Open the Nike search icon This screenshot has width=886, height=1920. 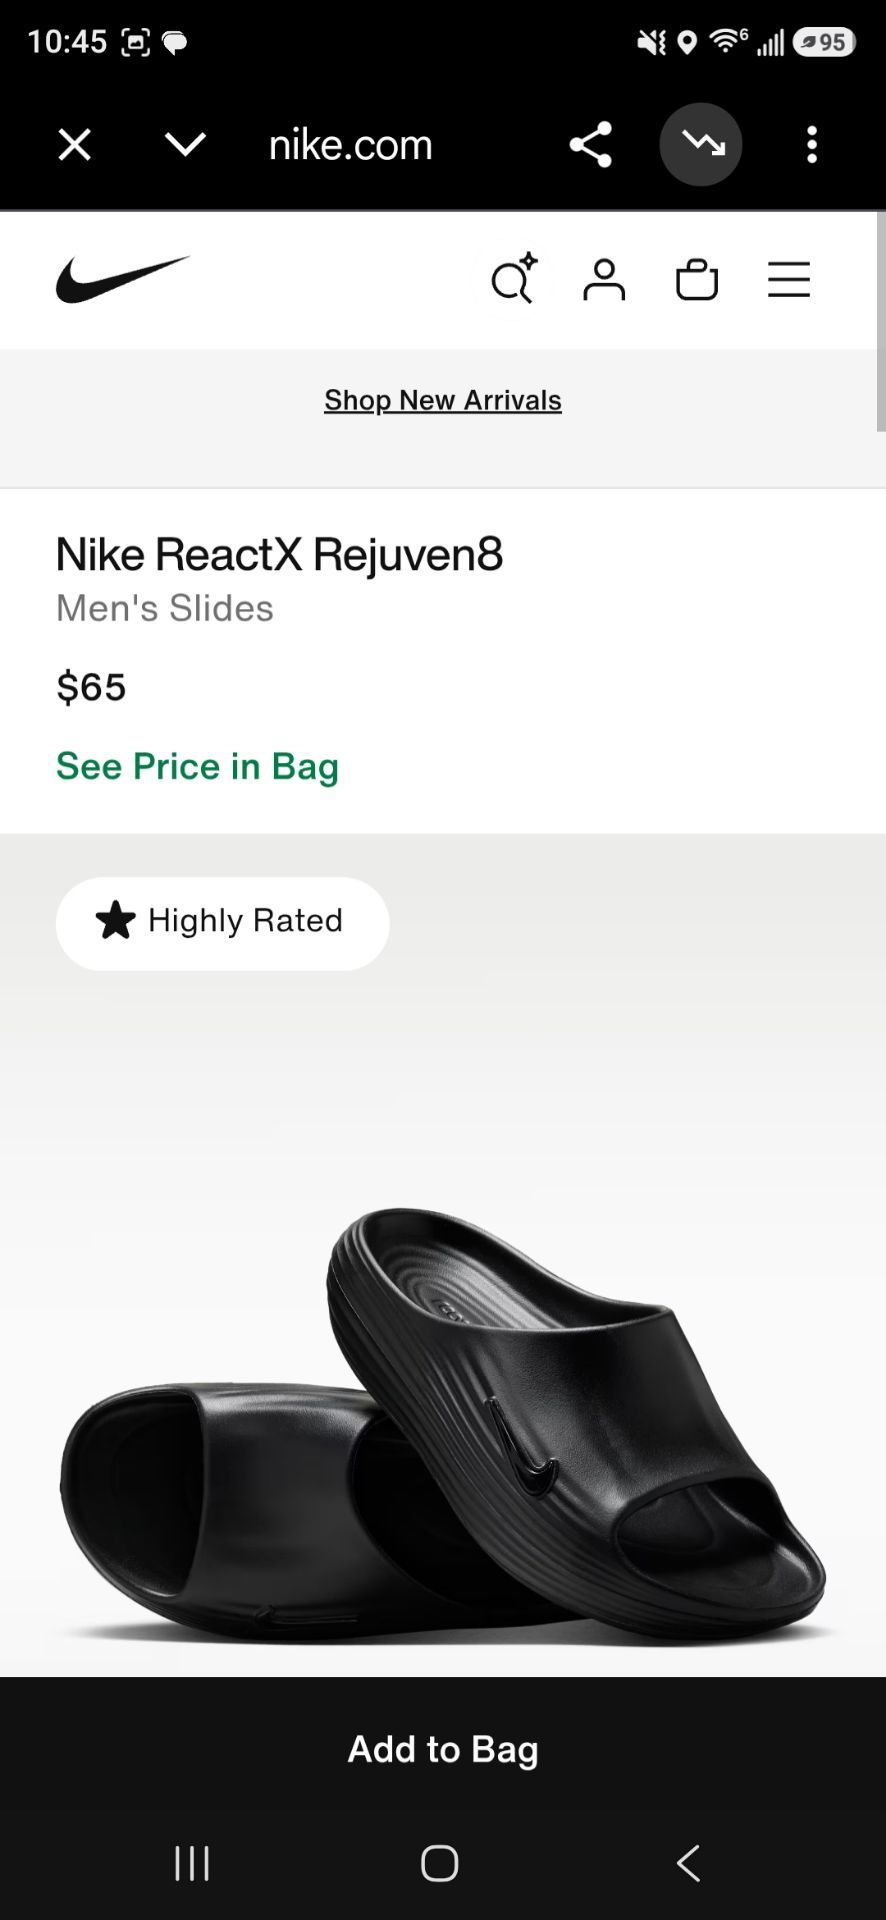(x=514, y=279)
